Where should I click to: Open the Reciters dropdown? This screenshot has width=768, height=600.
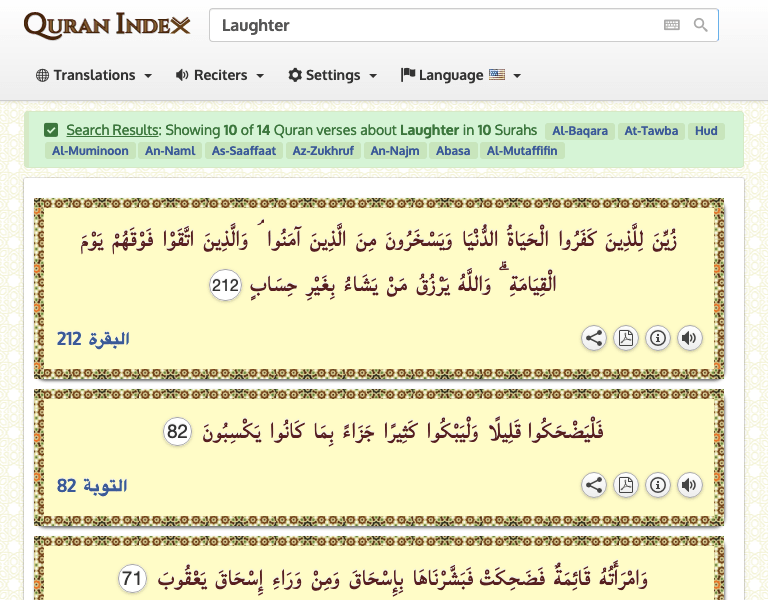click(x=220, y=75)
